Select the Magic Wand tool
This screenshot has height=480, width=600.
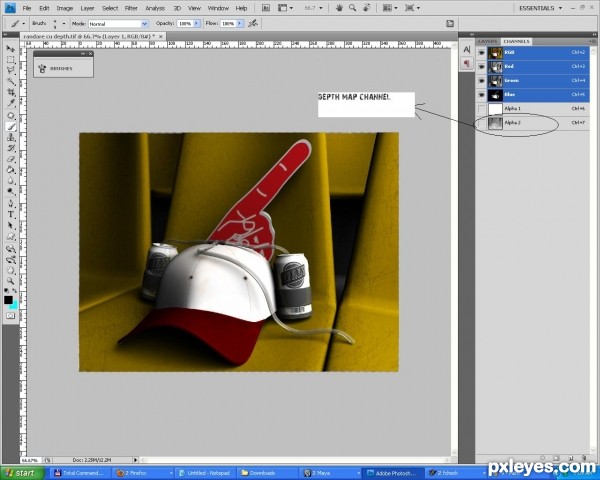click(x=11, y=81)
